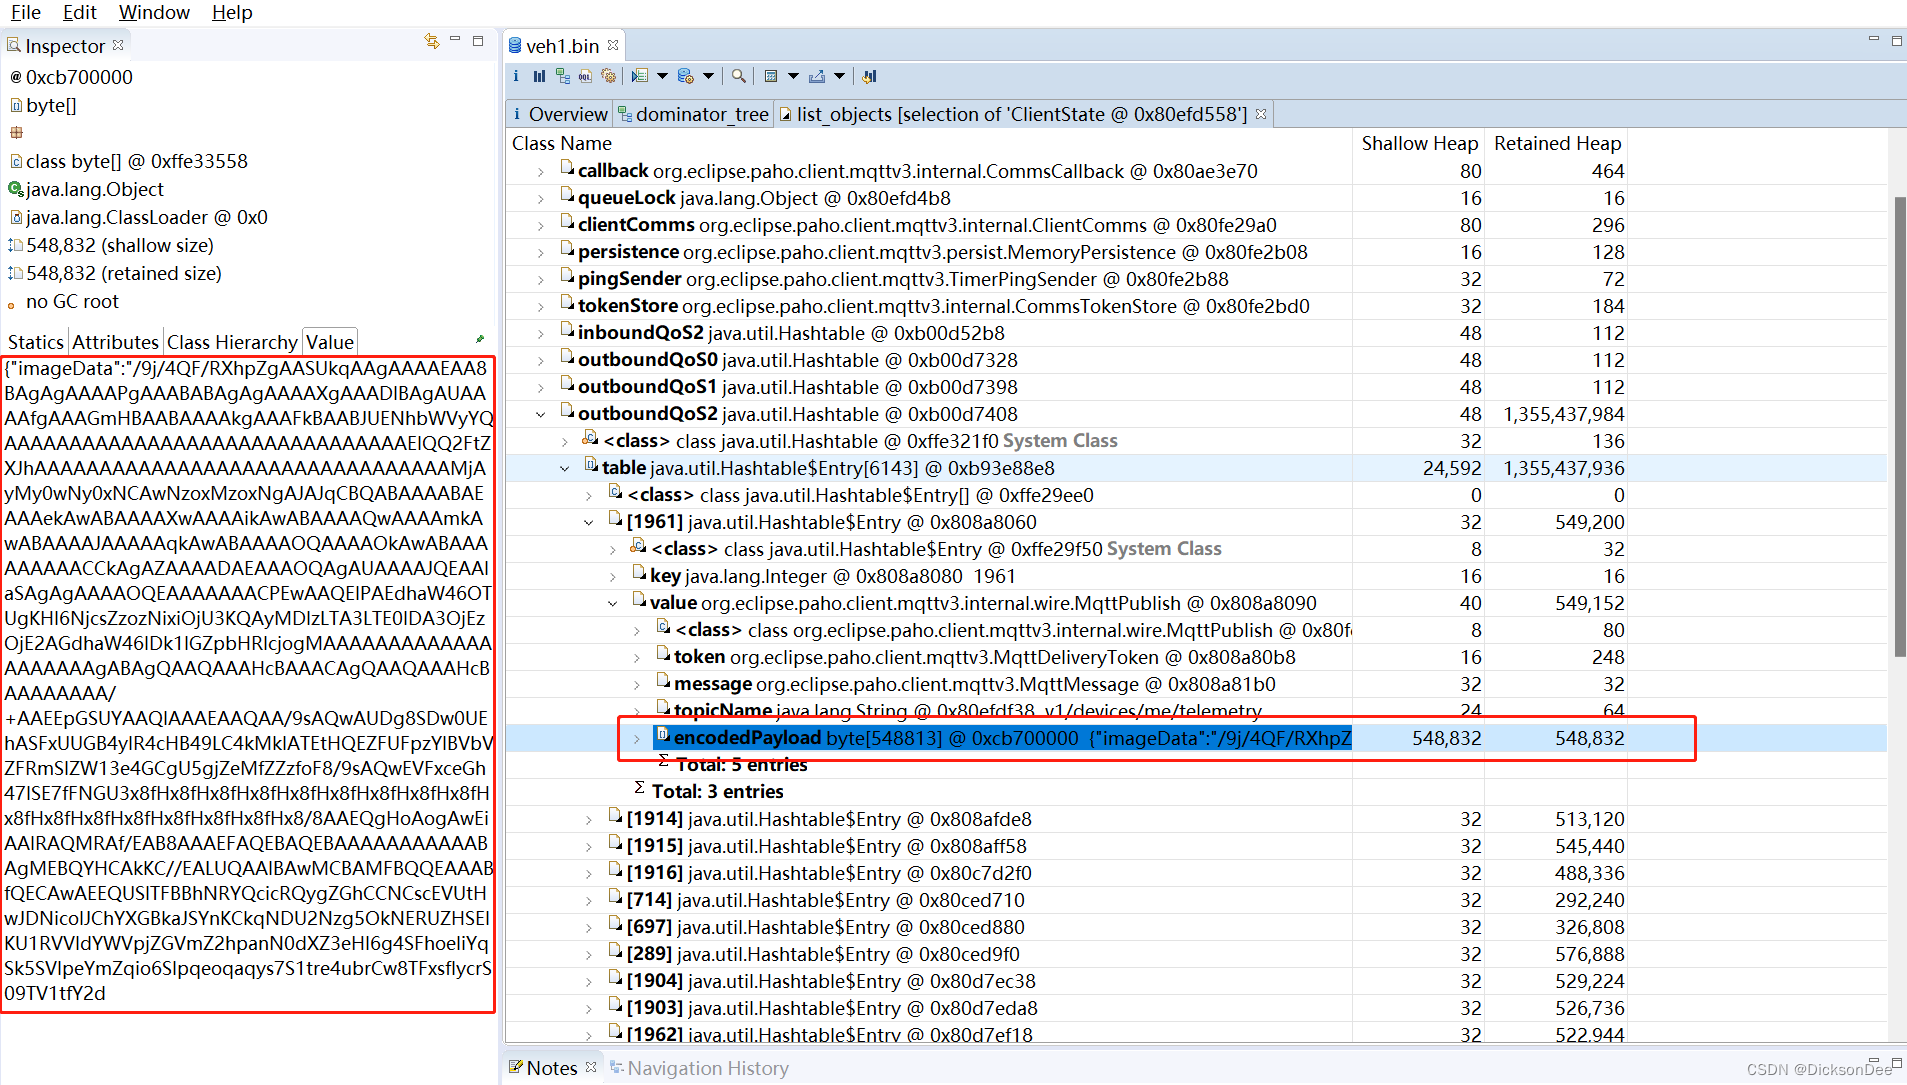Screen dimensions: 1907x1085
Task: Export the result via the export icon
Action: tap(817, 76)
